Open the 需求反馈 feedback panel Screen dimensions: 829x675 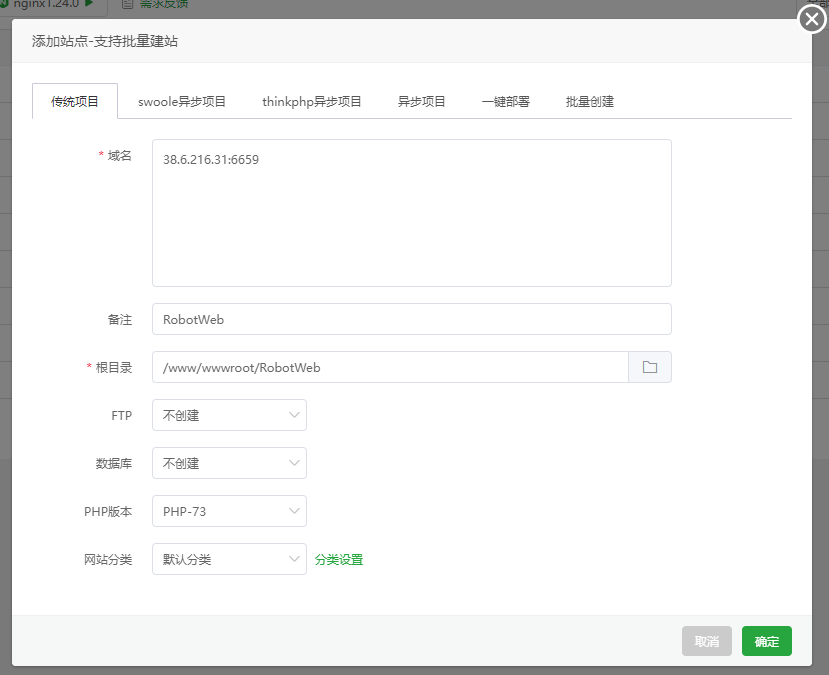[165, 5]
